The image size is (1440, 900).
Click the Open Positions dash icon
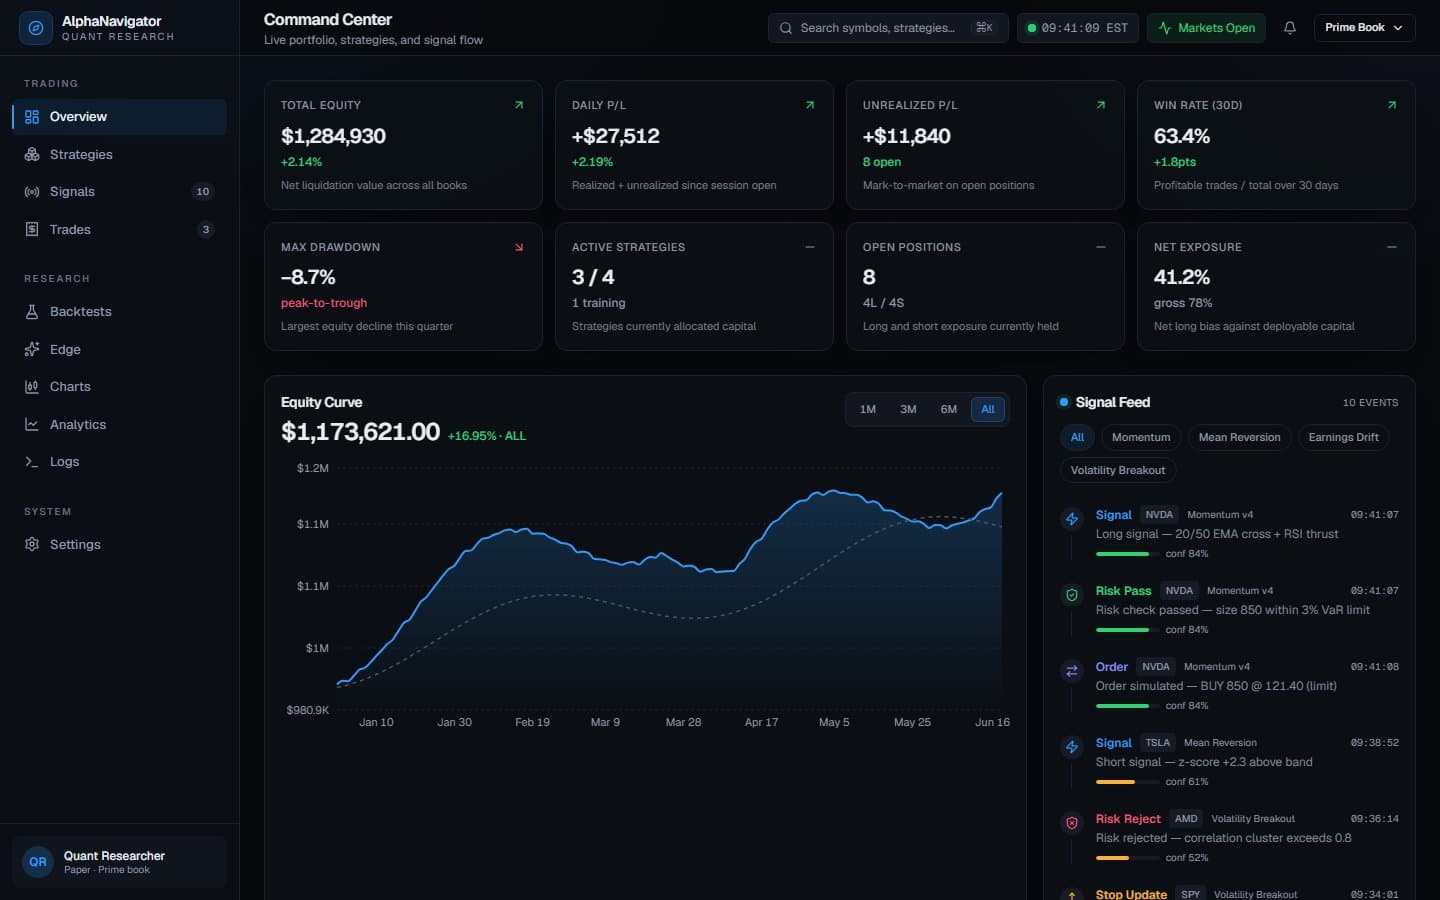point(1101,247)
